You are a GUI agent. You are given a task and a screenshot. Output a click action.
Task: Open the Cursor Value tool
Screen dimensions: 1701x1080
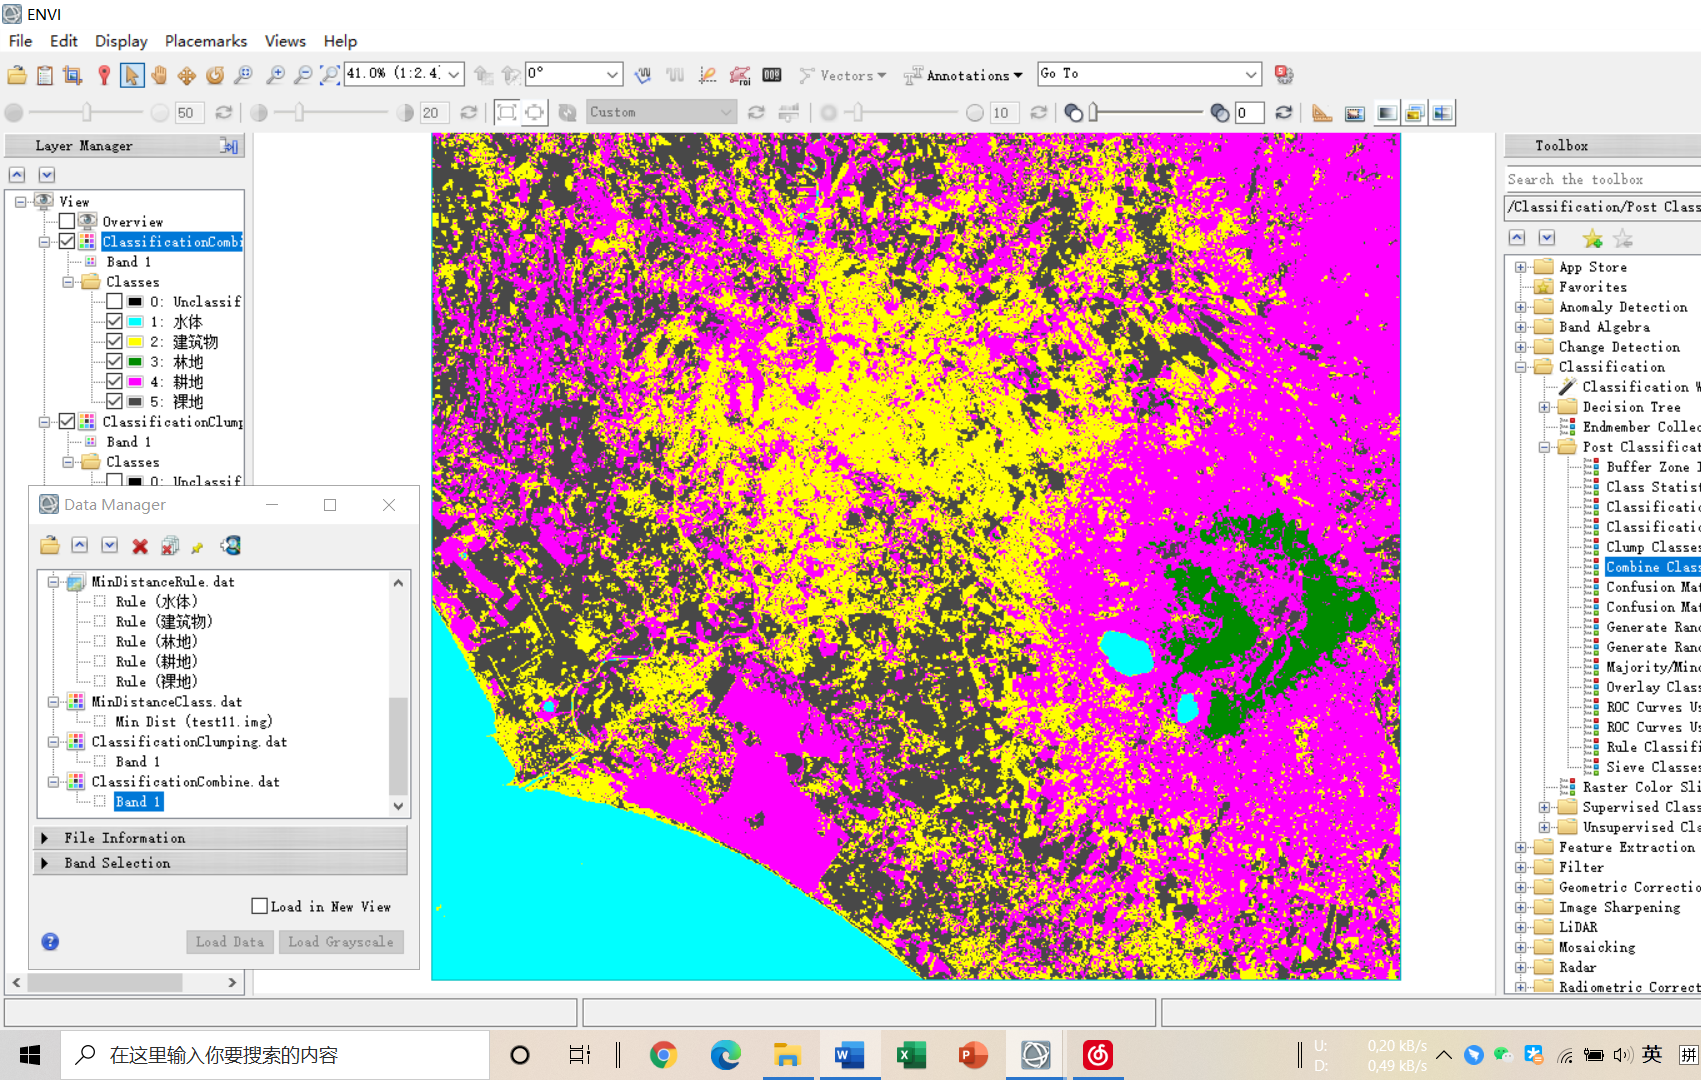coord(771,75)
